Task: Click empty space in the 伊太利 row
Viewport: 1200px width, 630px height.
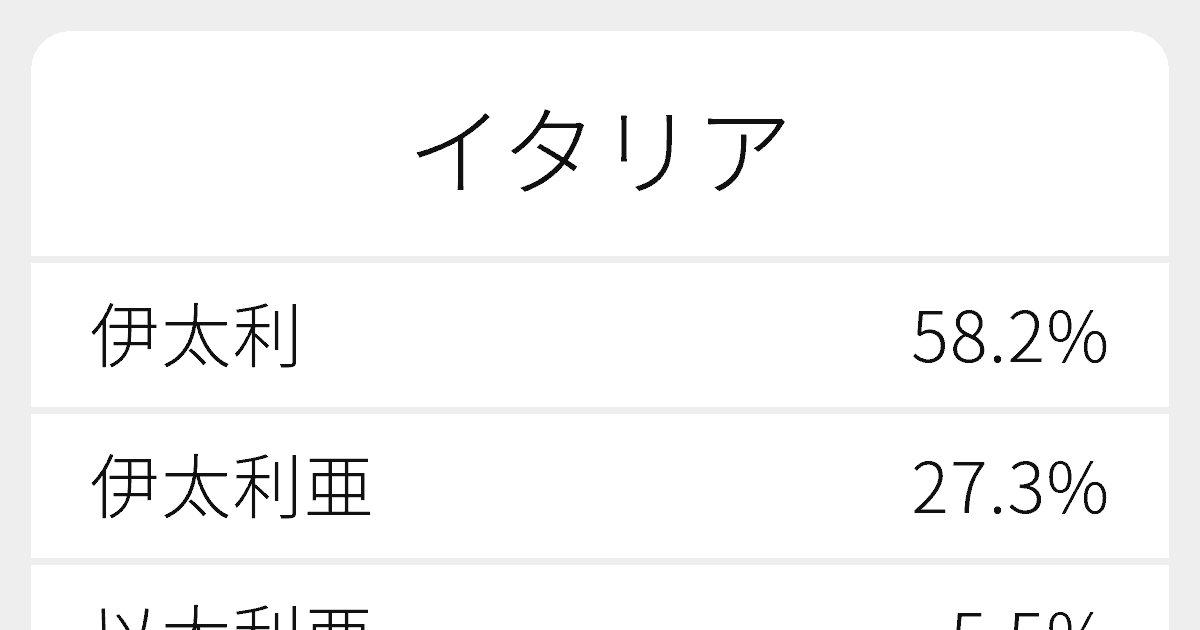Action: (600, 338)
